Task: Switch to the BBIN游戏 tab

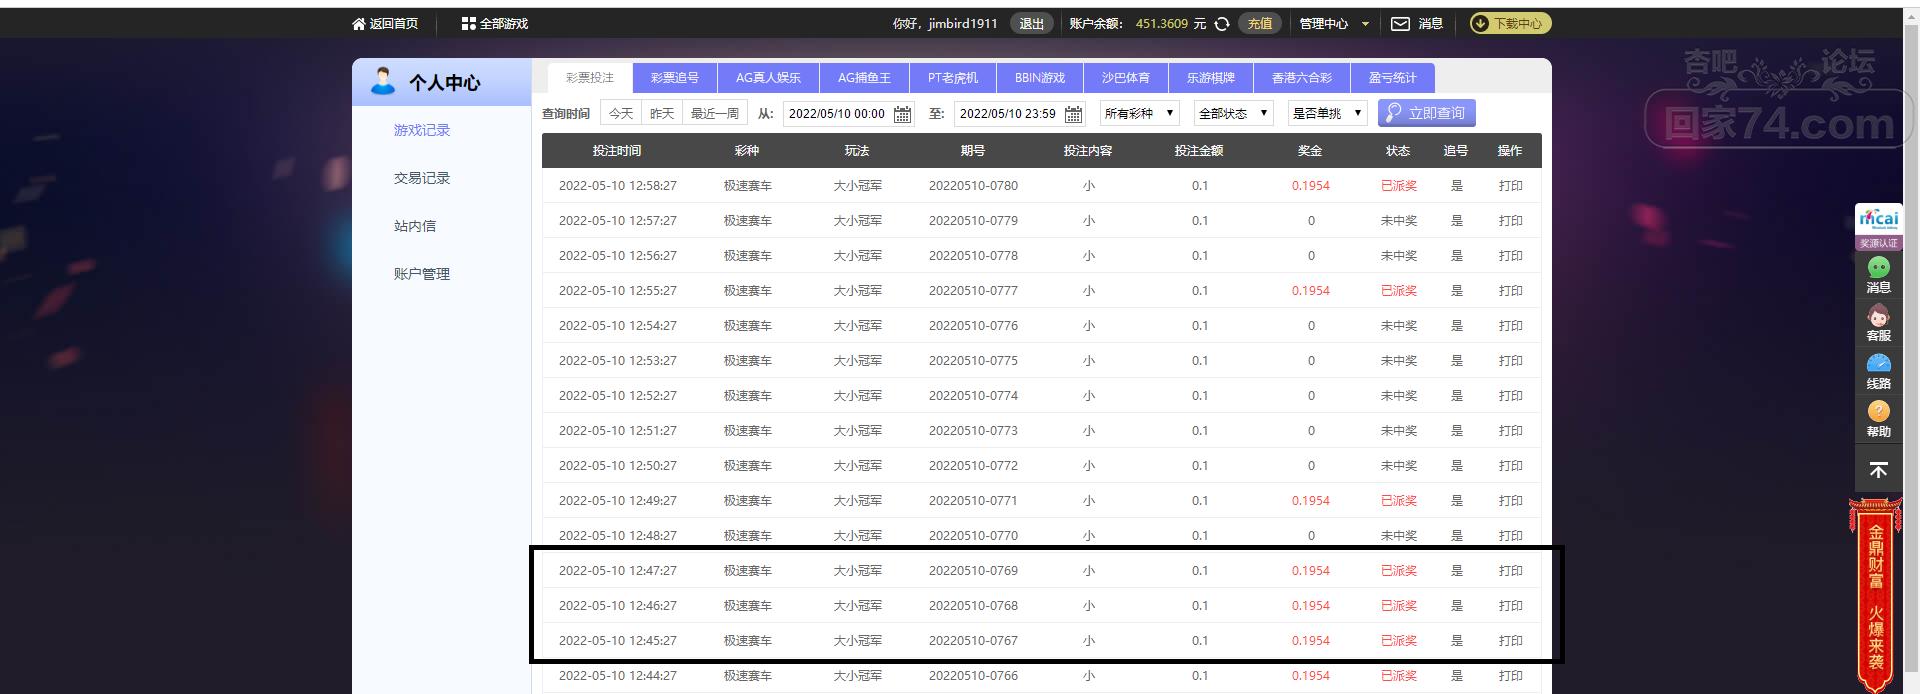Action: (x=1040, y=77)
